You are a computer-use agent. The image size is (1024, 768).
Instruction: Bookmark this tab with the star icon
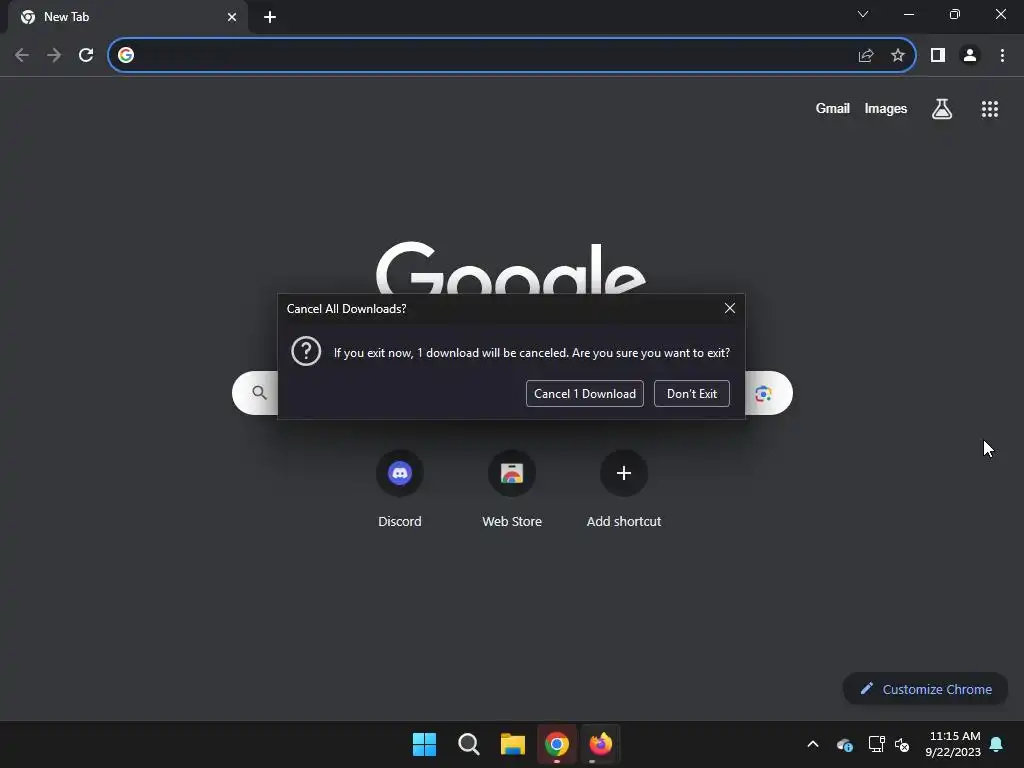click(x=898, y=56)
